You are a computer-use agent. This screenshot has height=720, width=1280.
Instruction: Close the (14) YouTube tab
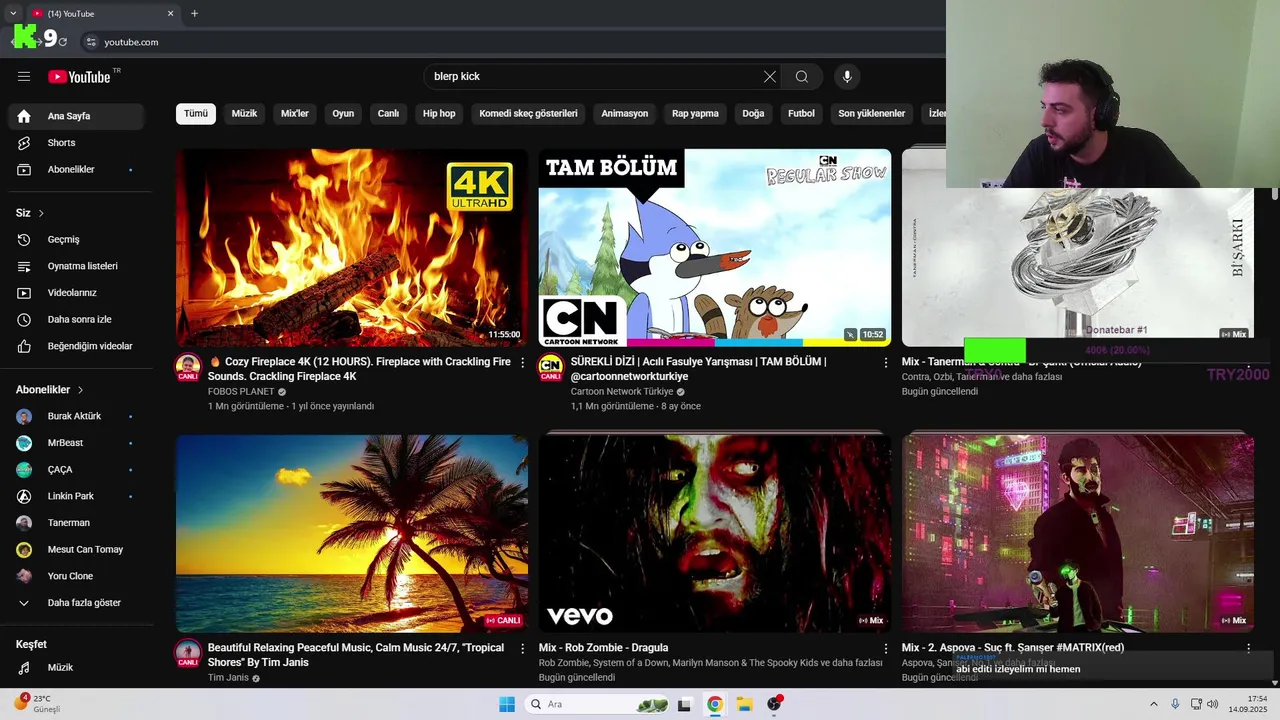pos(170,14)
